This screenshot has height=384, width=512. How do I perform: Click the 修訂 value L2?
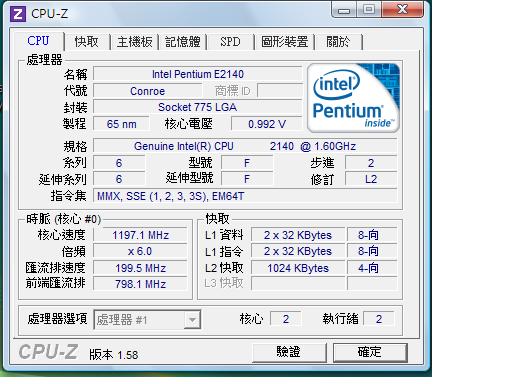[x=371, y=179]
